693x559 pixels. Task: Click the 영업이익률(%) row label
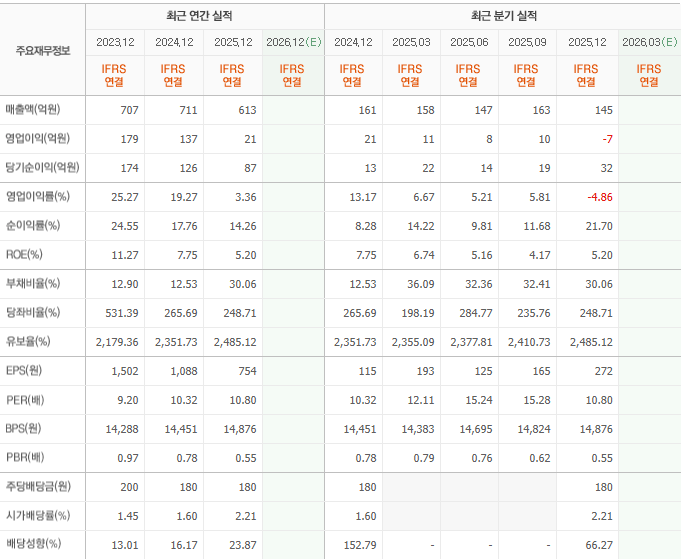(x=38, y=197)
